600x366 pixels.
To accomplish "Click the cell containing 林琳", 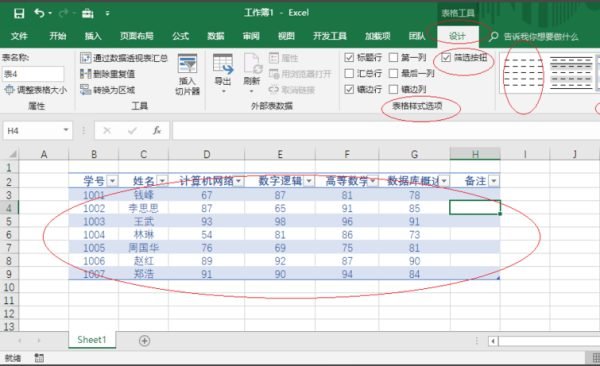I will coord(143,234).
